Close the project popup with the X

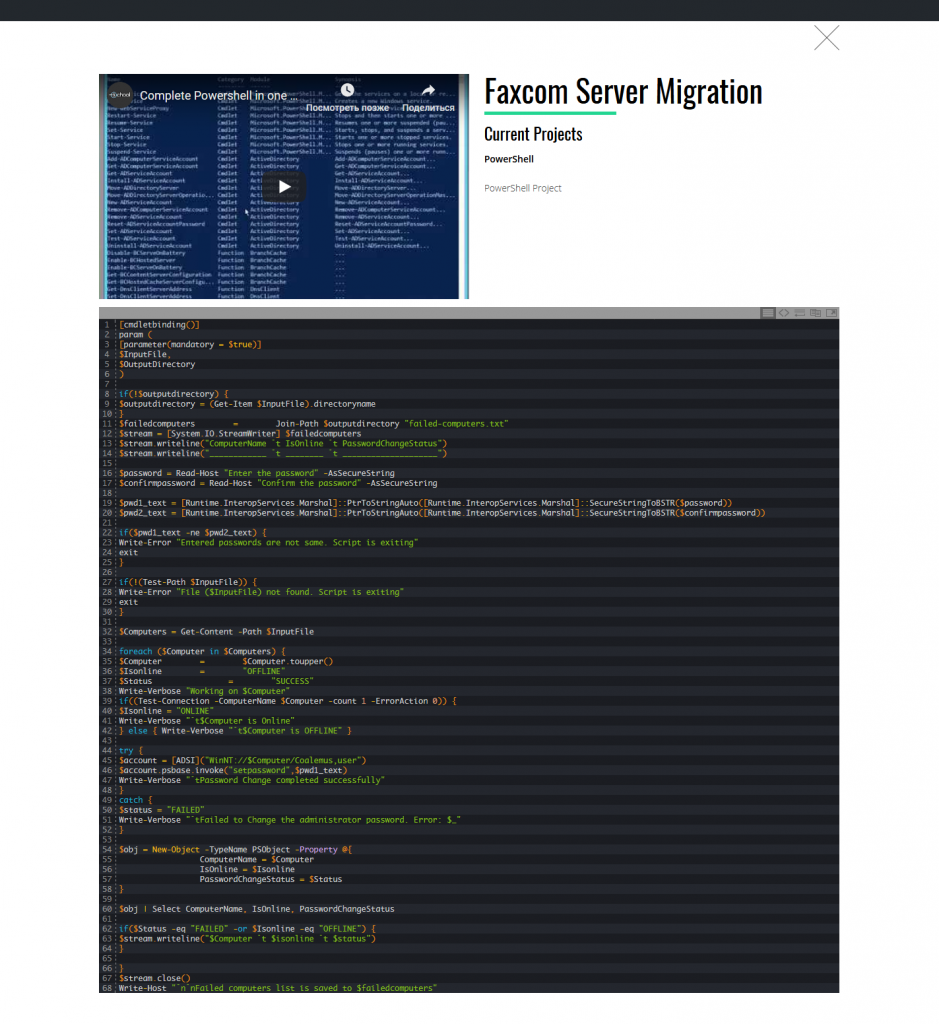[x=826, y=38]
